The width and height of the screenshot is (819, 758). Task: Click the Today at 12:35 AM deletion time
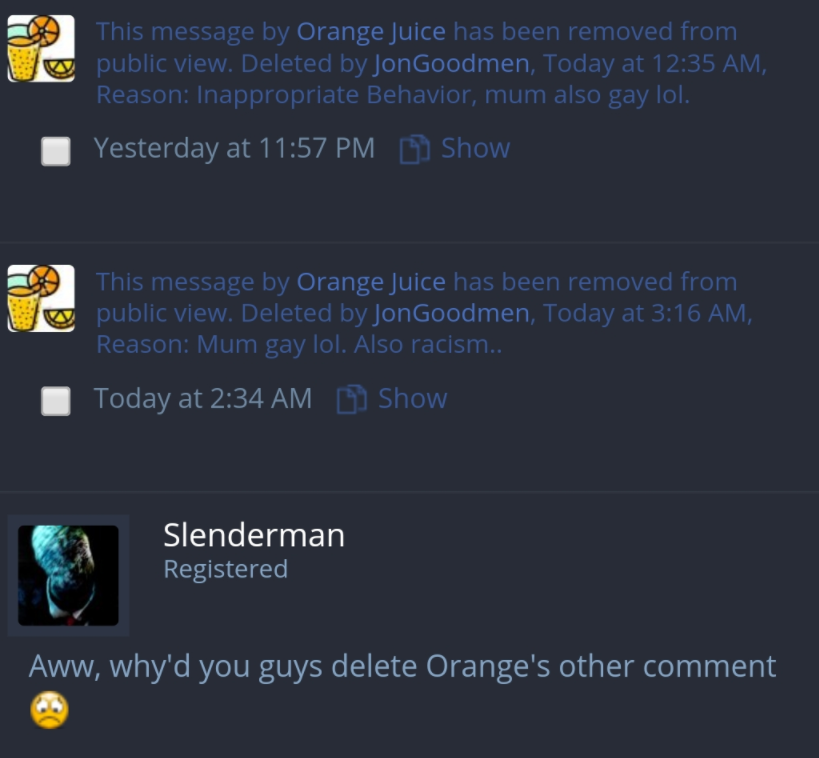coord(654,63)
